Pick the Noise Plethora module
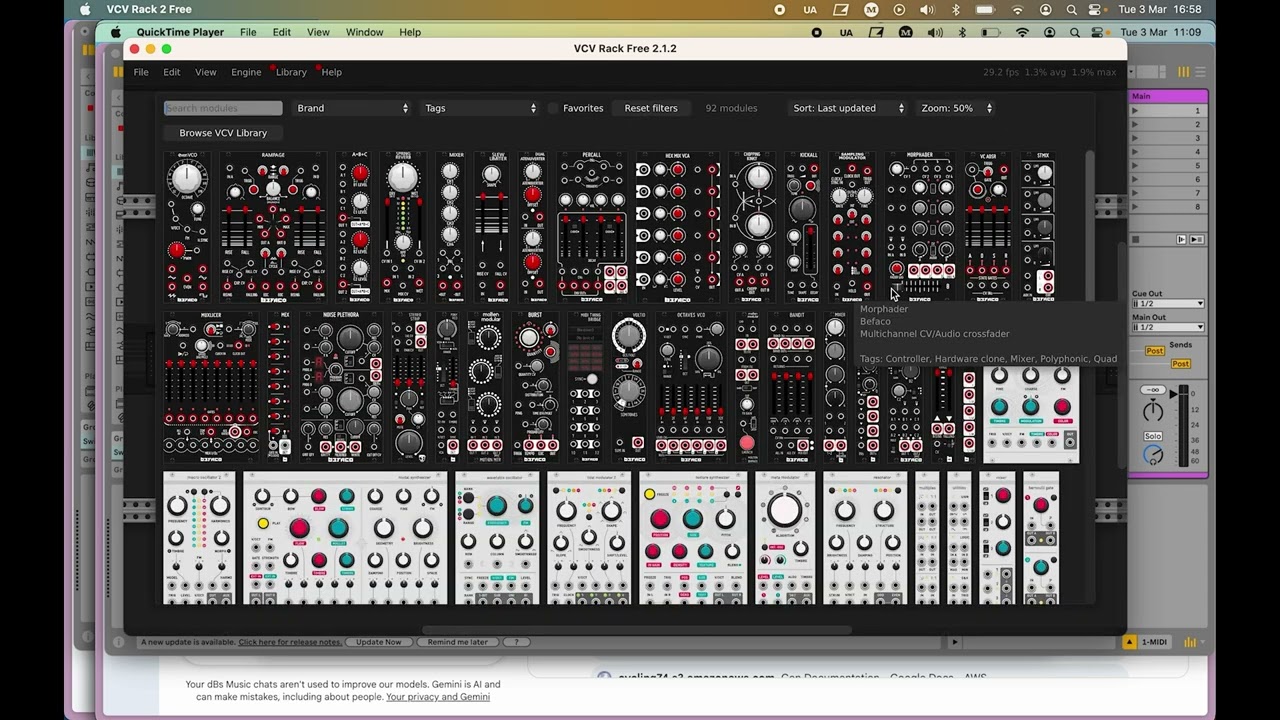This screenshot has height=720, width=1280. (x=341, y=387)
